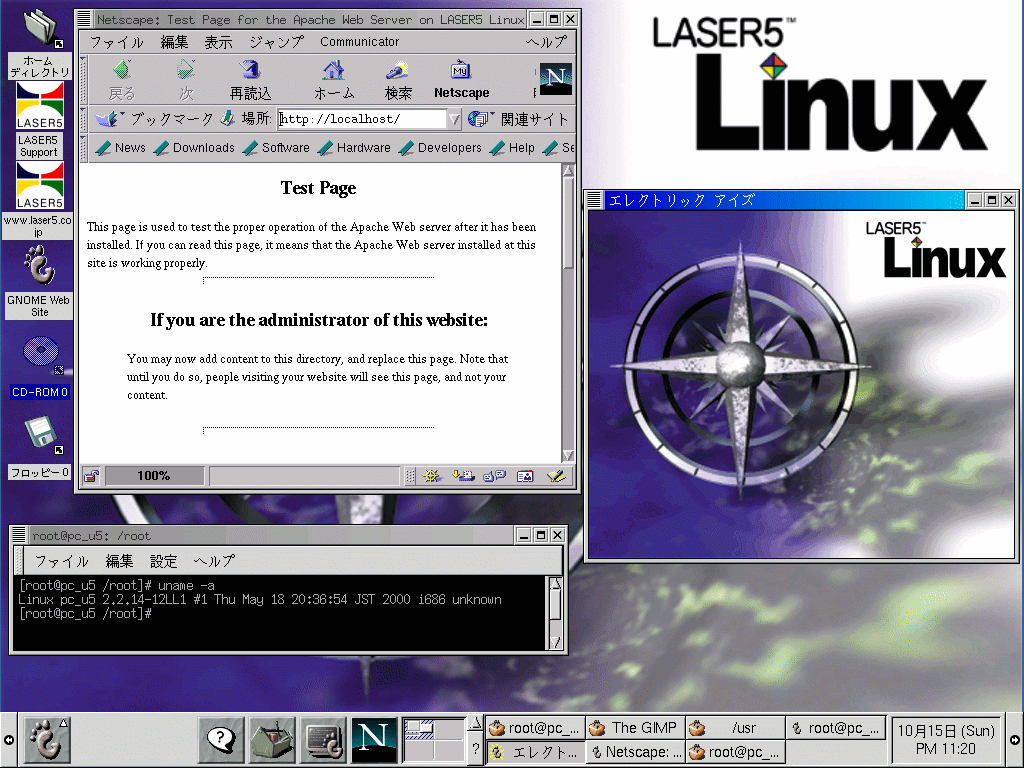
Task: Click the panel clock showing PM 11:20
Action: (x=946, y=739)
